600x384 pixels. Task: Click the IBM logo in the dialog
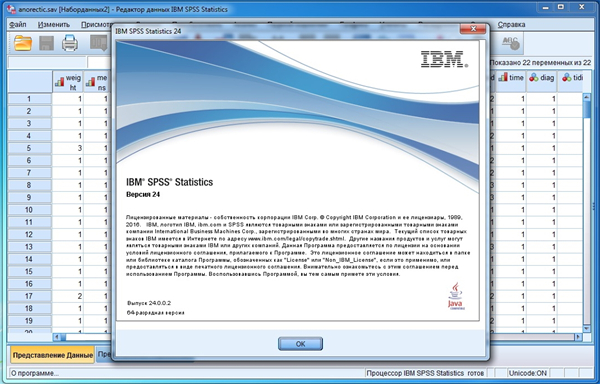[x=444, y=59]
